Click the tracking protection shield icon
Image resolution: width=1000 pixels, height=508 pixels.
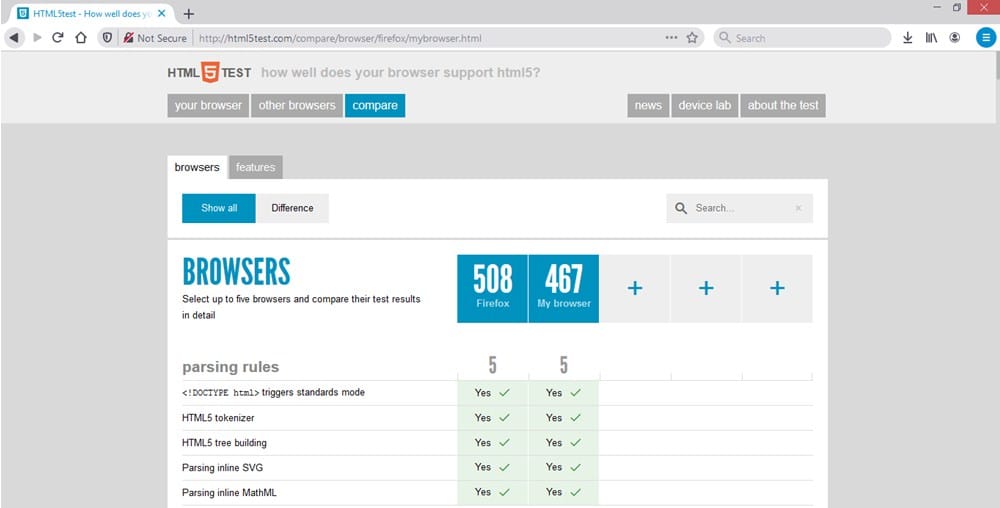107,38
